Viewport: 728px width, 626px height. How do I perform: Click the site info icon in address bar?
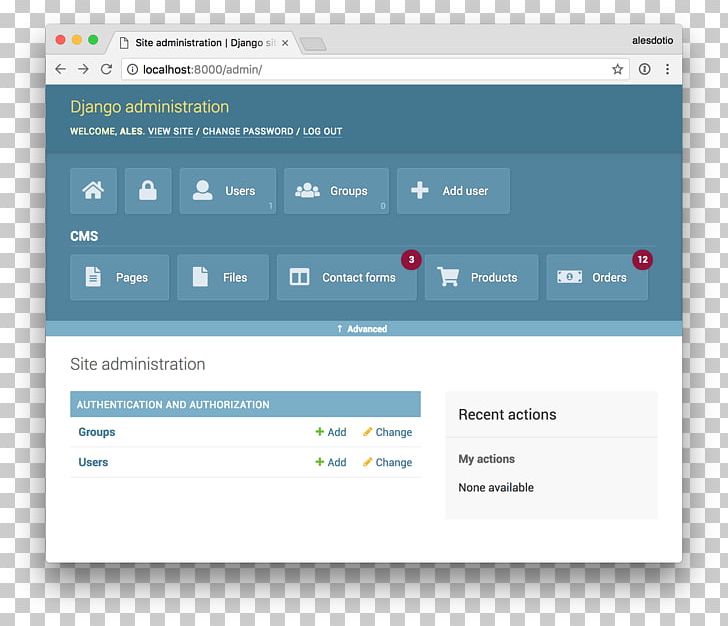click(132, 69)
